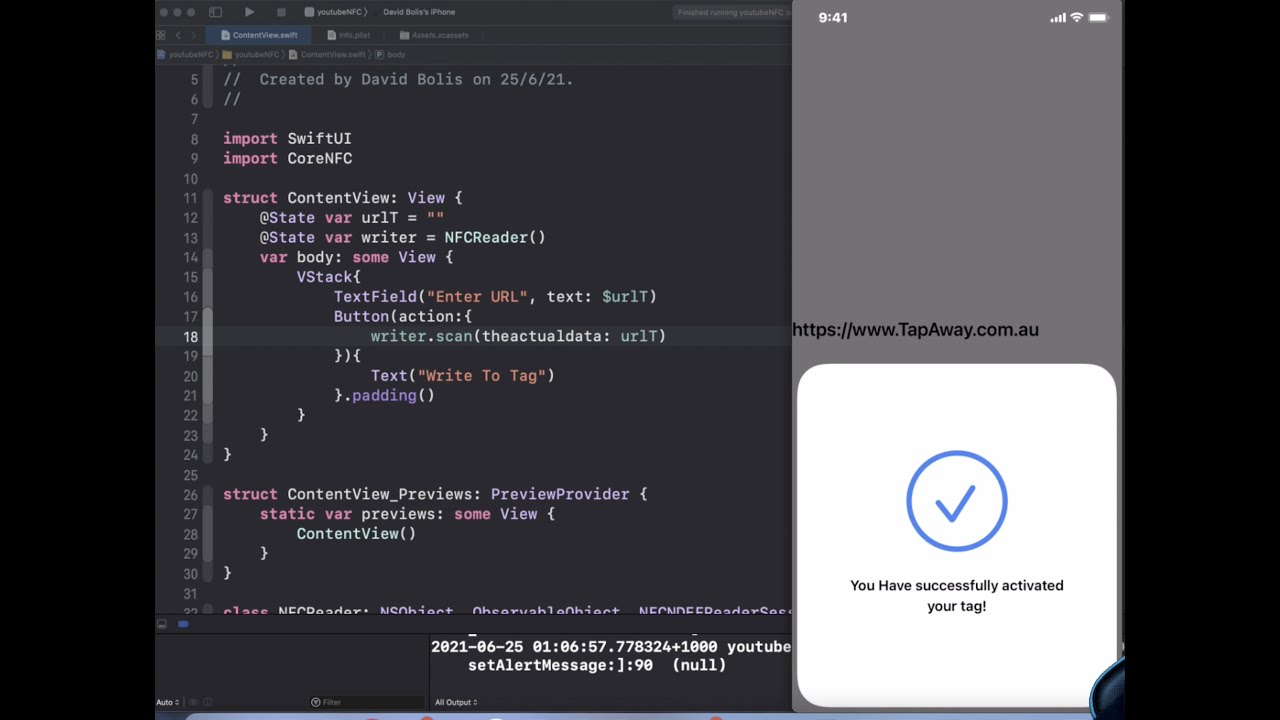Tap the iPhone Wi-Fi status icon
Viewport: 1280px width, 720px height.
(x=1077, y=18)
